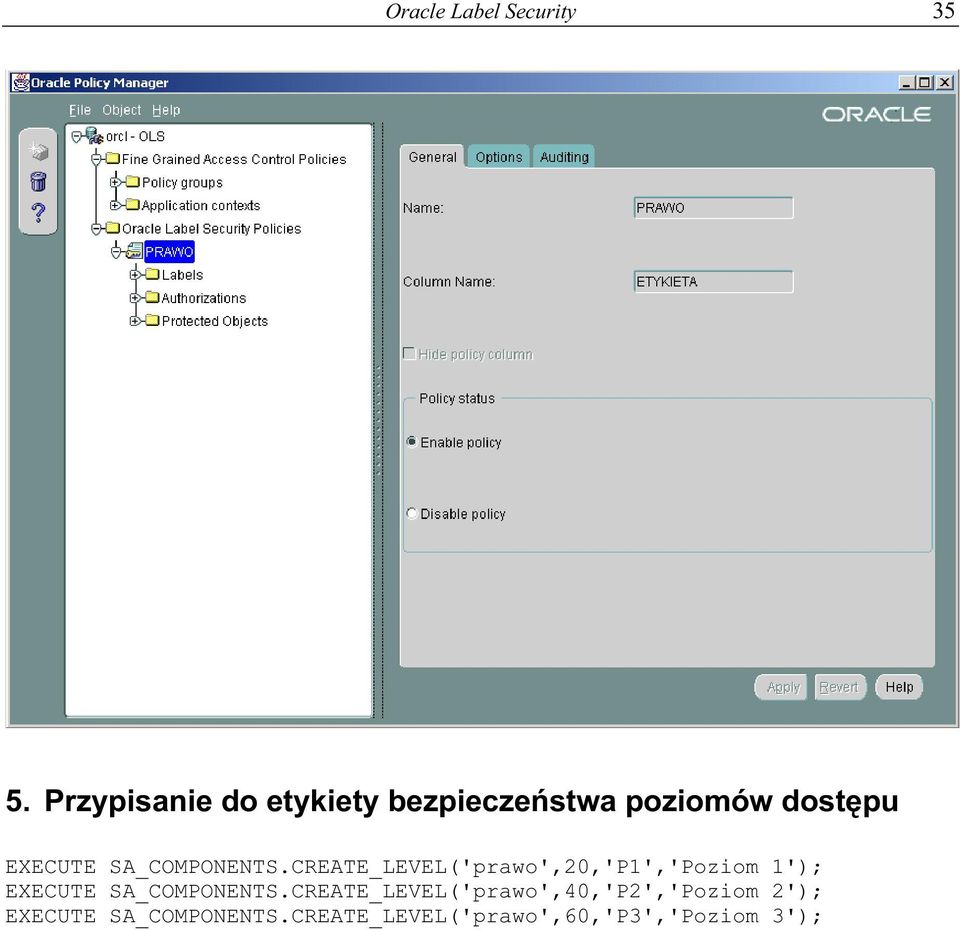Click the Fine Grained Access Control folder icon
Screen dimensions: 960x930
coord(113,159)
